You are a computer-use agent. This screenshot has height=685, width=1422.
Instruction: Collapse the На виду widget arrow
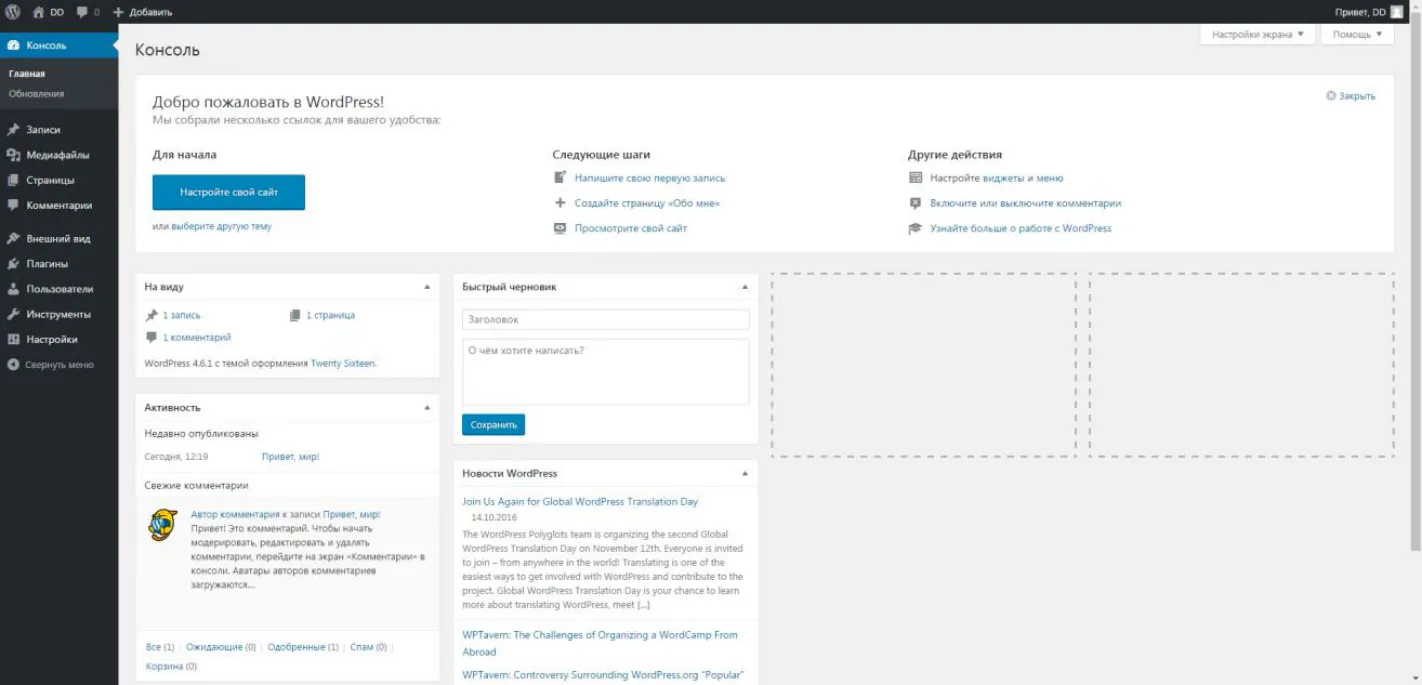click(427, 287)
